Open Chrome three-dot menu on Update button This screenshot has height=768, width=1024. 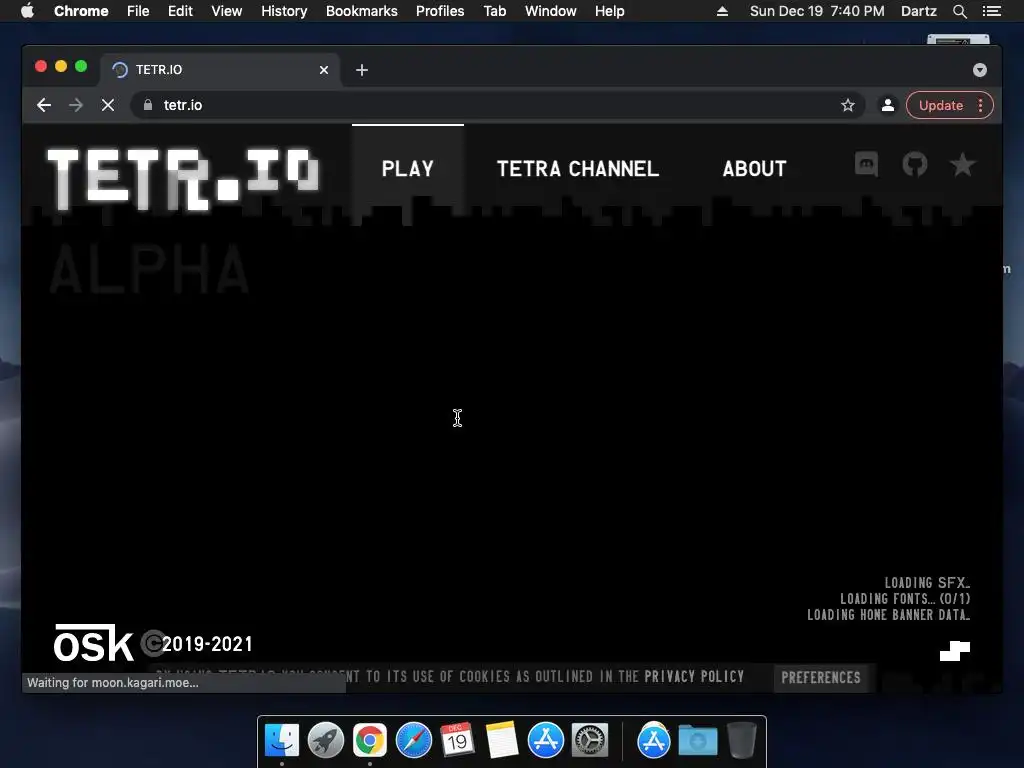click(980, 105)
